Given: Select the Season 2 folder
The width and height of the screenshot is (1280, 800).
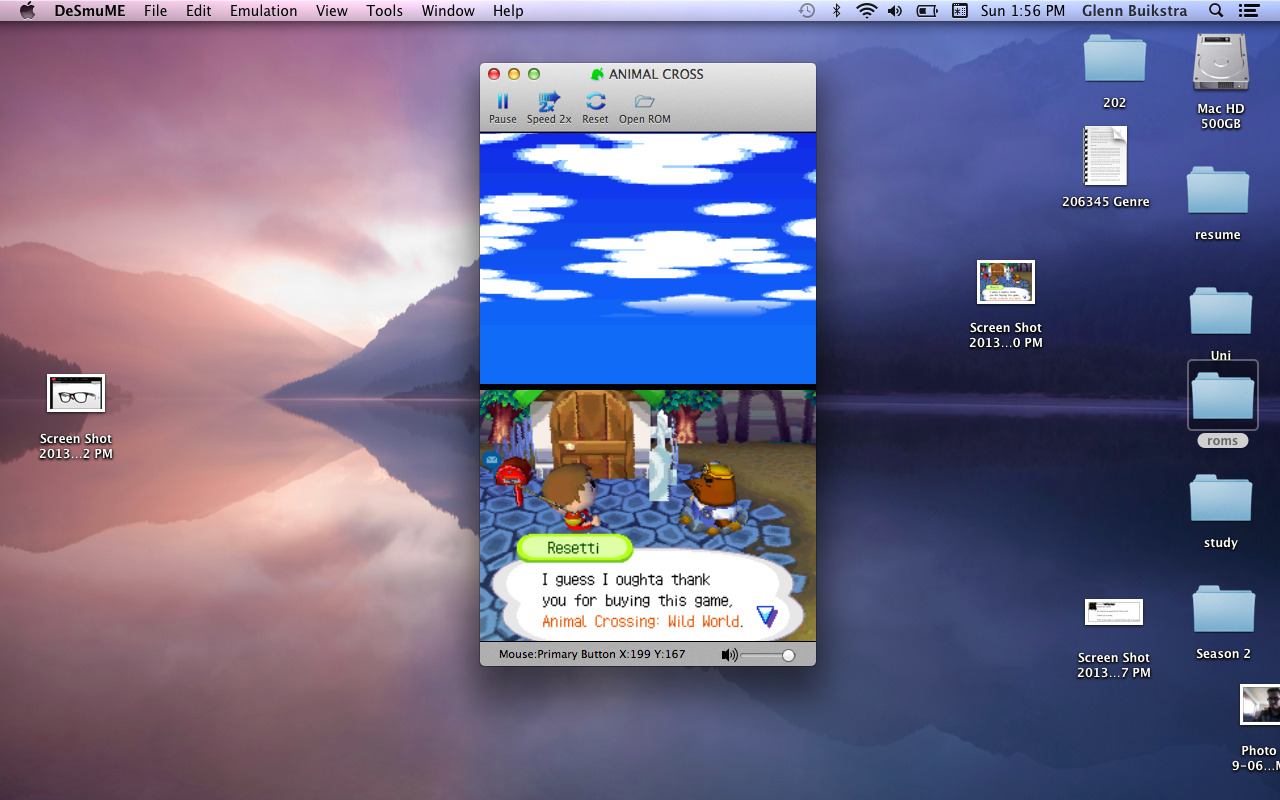Looking at the screenshot, I should (1223, 610).
